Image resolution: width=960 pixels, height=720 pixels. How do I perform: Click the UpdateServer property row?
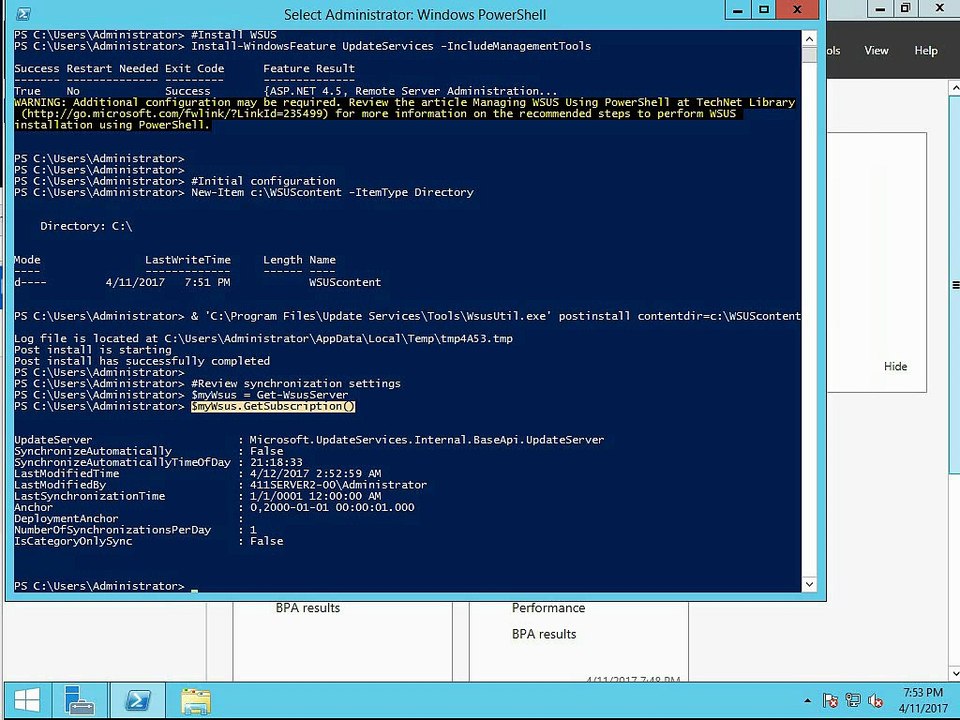point(309,440)
